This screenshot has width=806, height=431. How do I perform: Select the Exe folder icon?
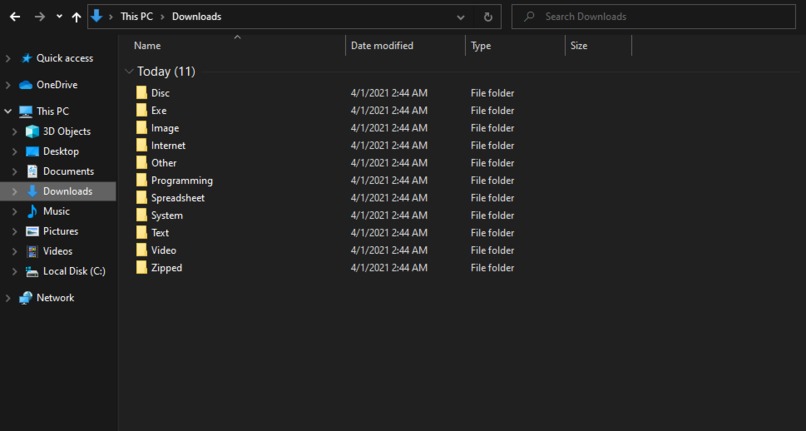pos(141,110)
